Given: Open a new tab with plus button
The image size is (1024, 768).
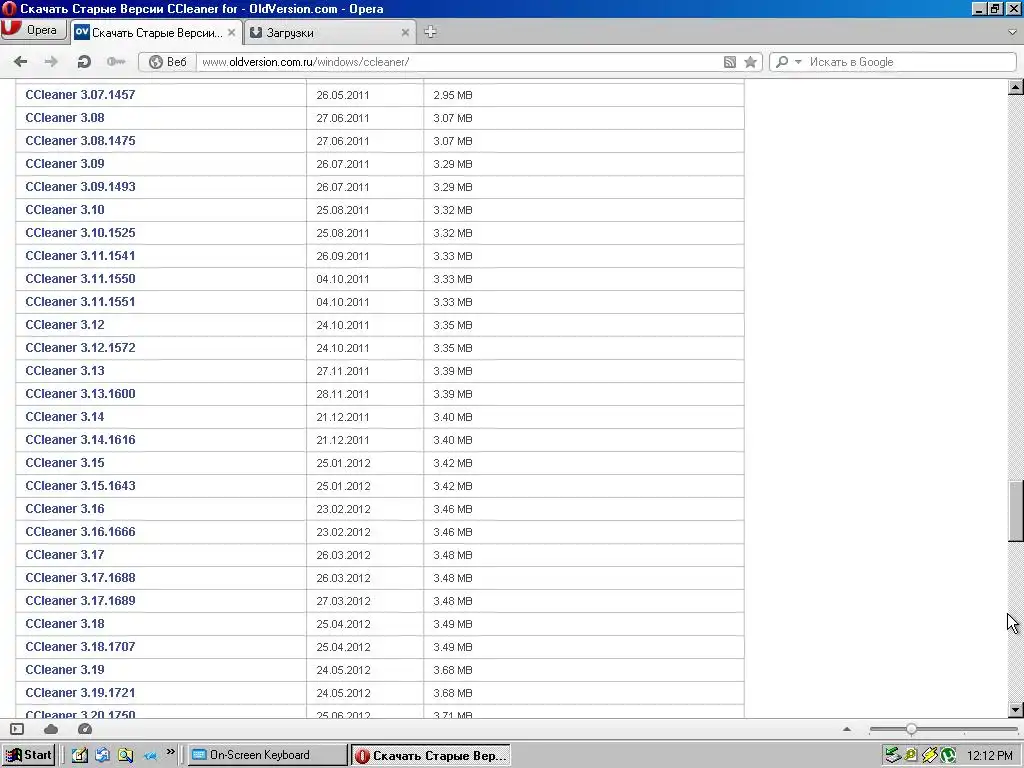Looking at the screenshot, I should [430, 31].
